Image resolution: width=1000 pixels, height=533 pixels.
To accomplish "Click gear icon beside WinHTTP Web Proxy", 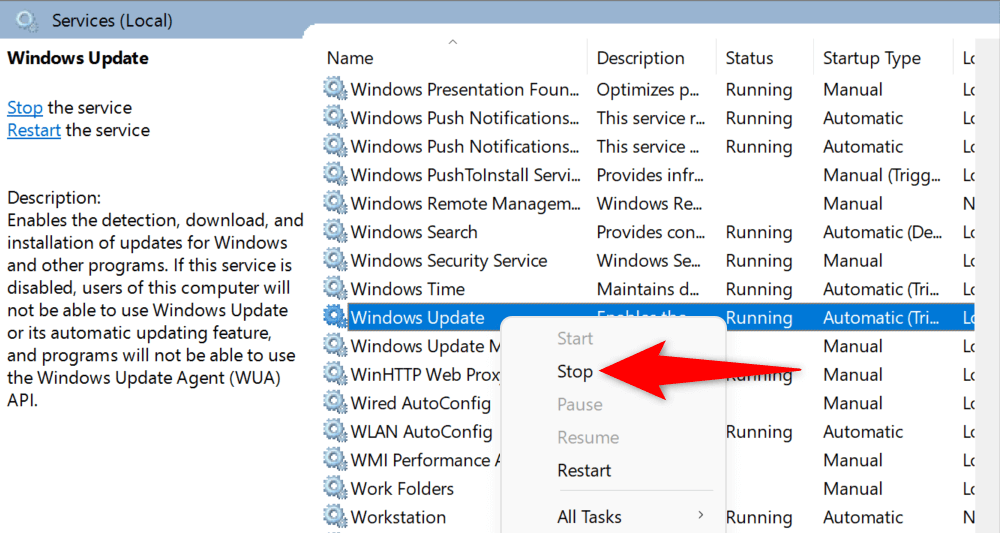I will (335, 374).
